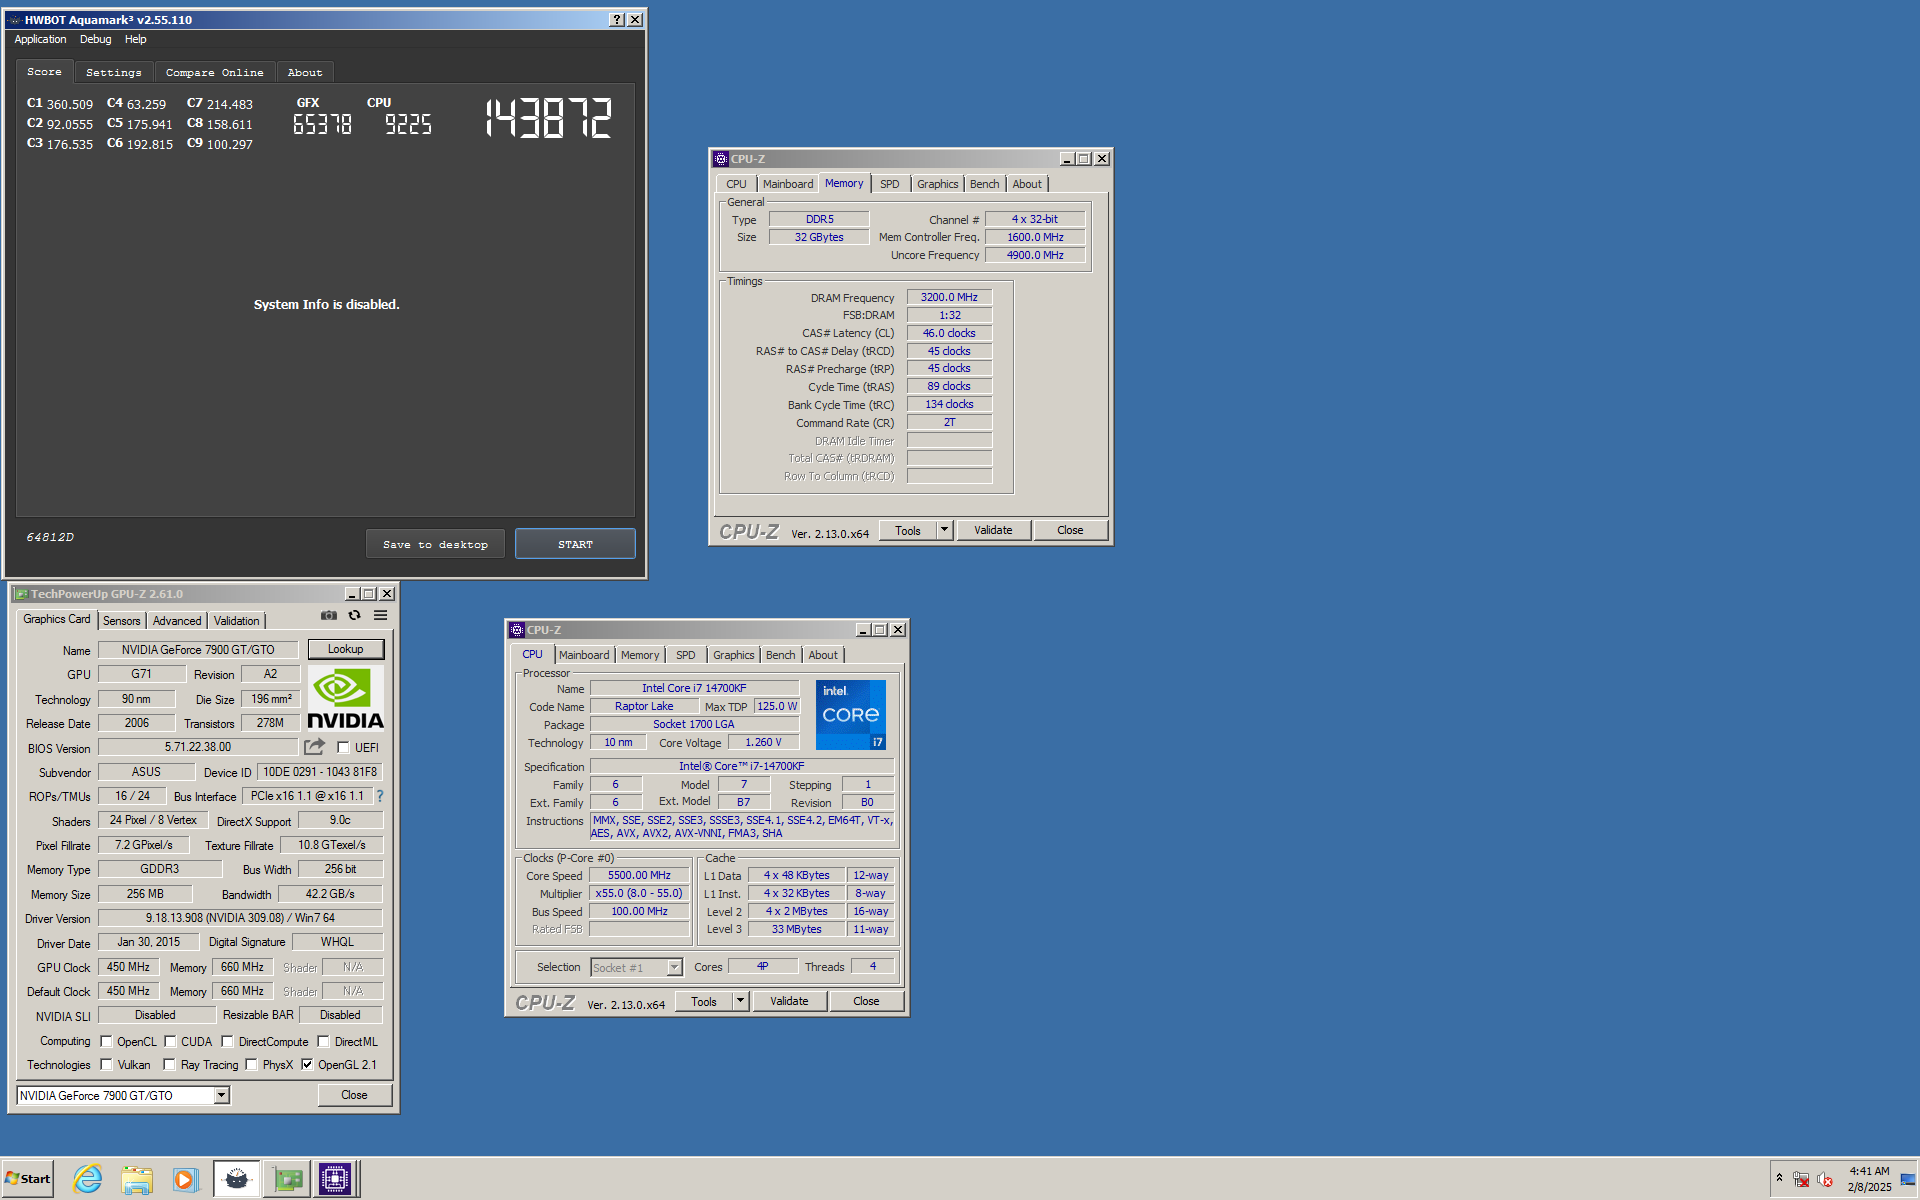Open Internet Explorer from the taskbar

88,1180
